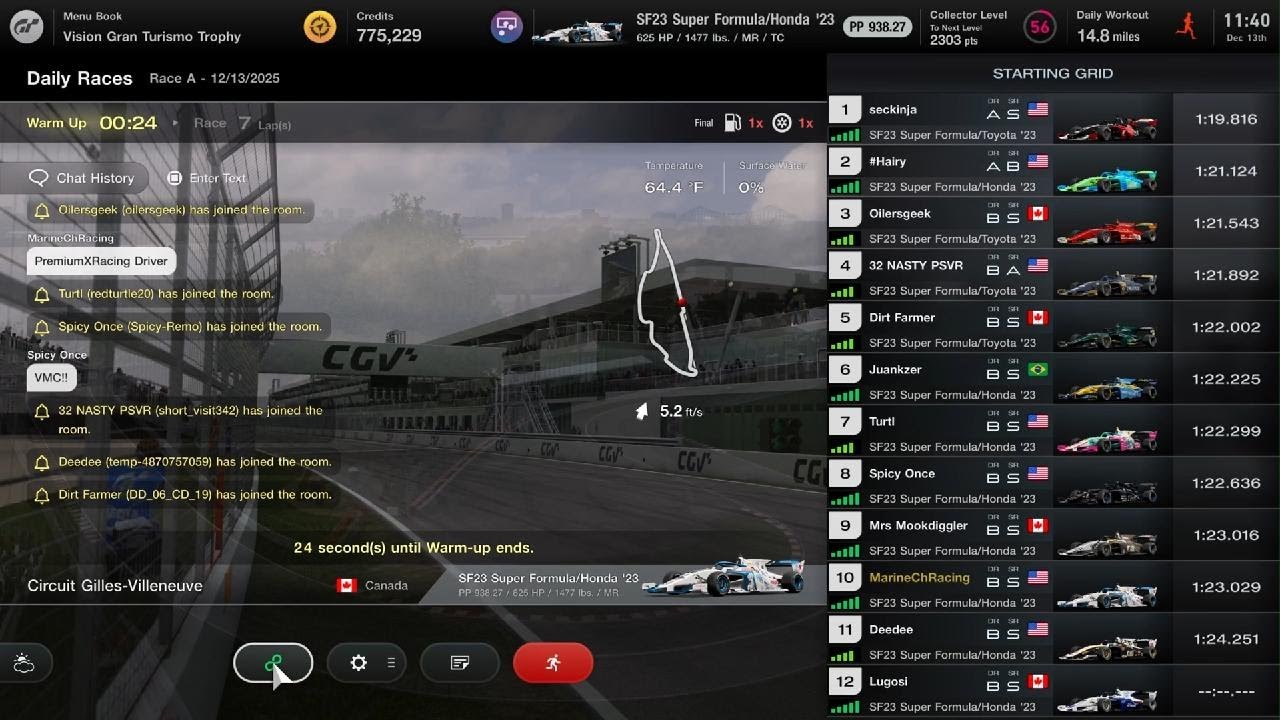Image resolution: width=1280 pixels, height=720 pixels.
Task: Select 32 NASTY PSVR grid row
Action: click(1053, 276)
